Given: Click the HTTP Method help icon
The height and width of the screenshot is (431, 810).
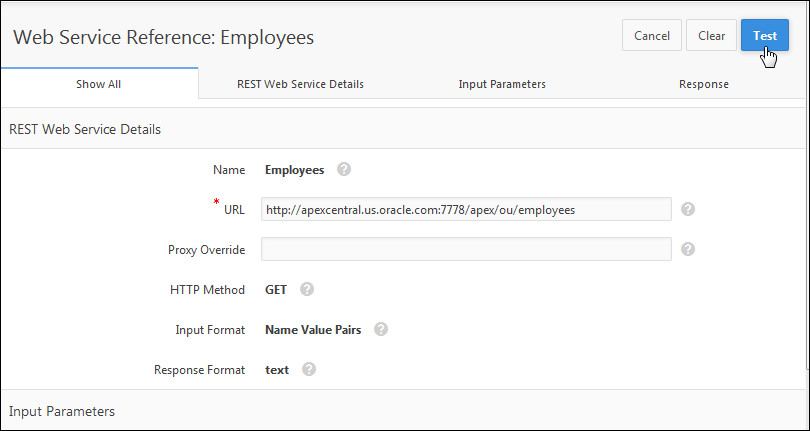Looking at the screenshot, I should [307, 289].
